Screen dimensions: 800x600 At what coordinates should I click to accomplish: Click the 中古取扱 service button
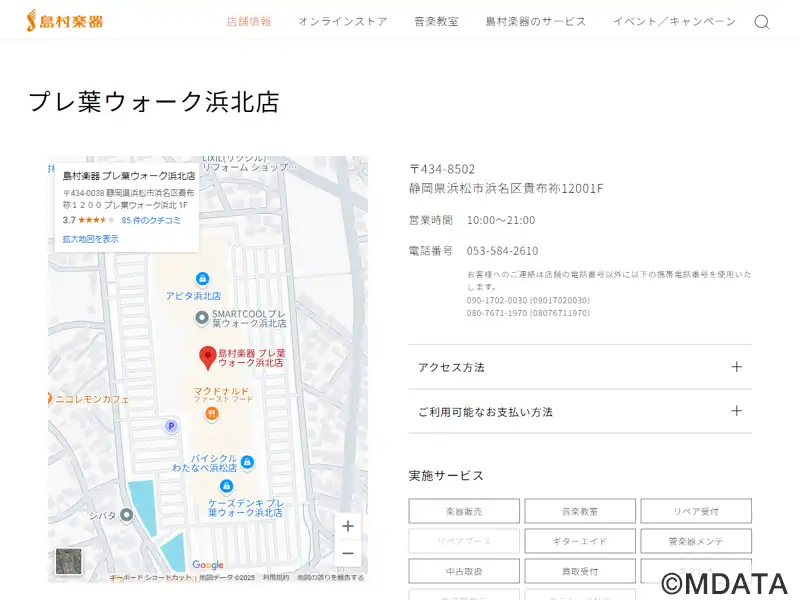coord(464,571)
